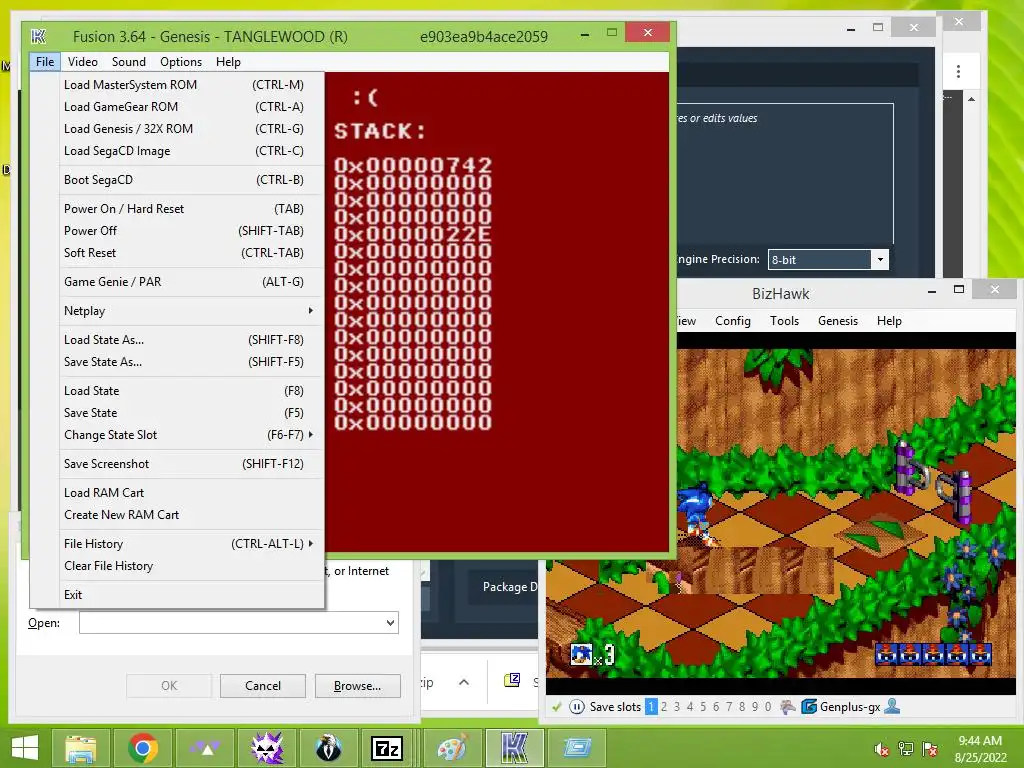Open the Fusion Help menu
1024x768 pixels.
click(229, 61)
